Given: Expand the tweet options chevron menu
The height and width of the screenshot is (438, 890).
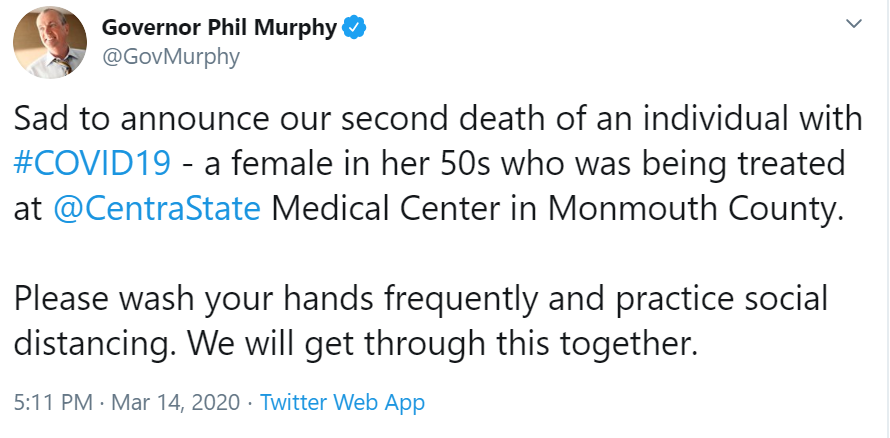Looking at the screenshot, I should point(853,23).
